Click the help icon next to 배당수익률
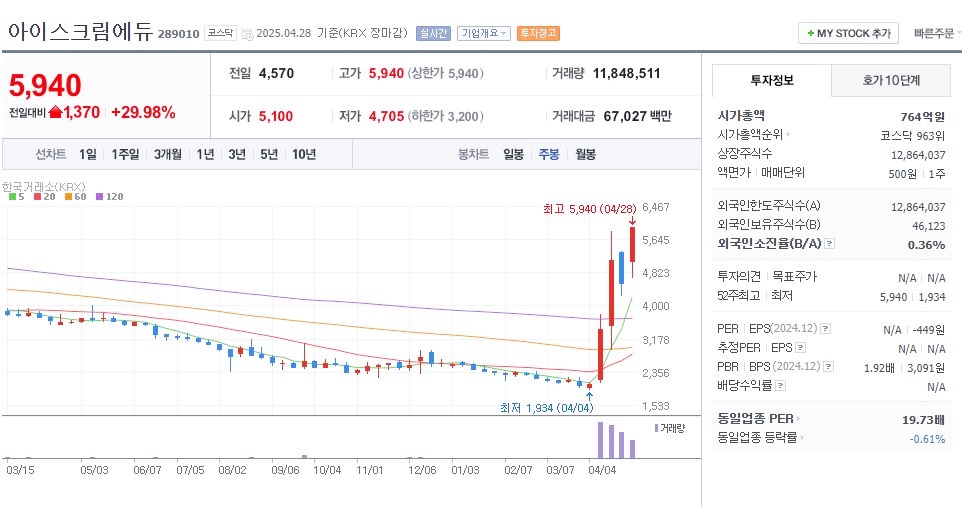 (x=780, y=385)
